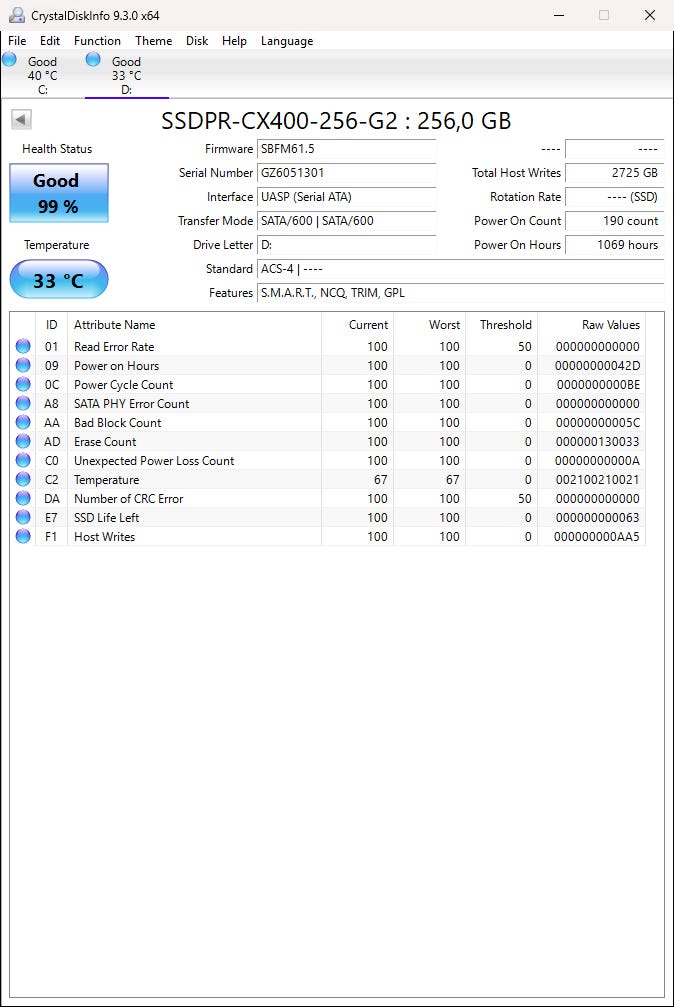Click status orb for Temperature attribute row
The width and height of the screenshot is (674, 1007).
click(23, 479)
